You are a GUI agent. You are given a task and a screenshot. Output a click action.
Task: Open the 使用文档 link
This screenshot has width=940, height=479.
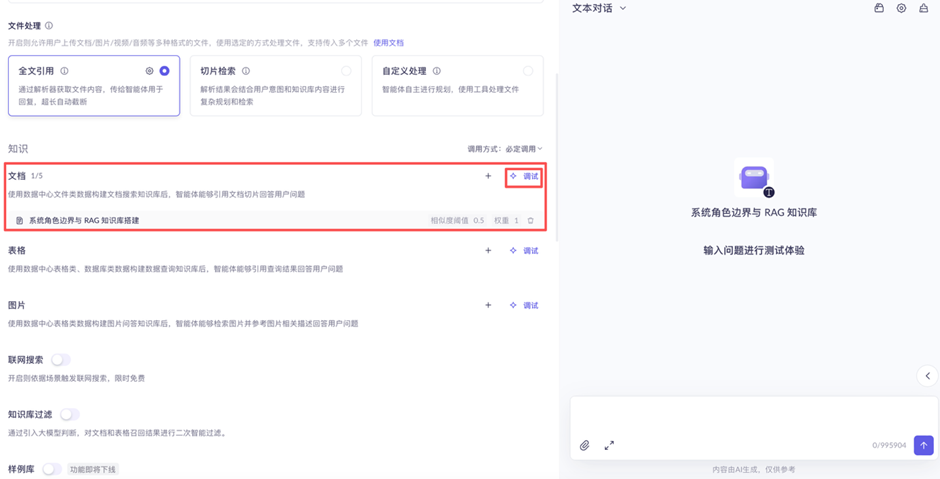pyautogui.click(x=388, y=43)
